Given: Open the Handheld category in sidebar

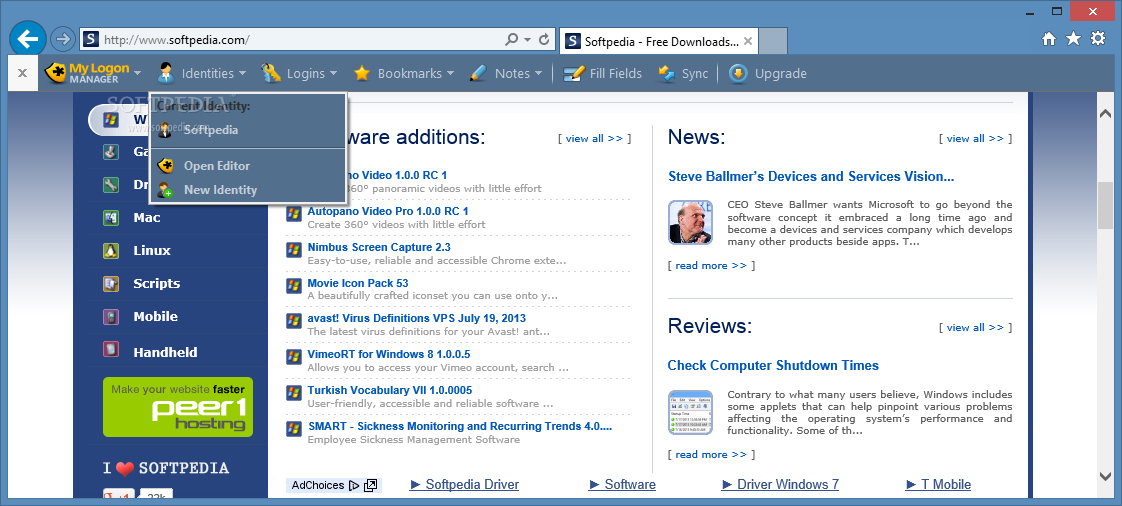Looking at the screenshot, I should [165, 352].
